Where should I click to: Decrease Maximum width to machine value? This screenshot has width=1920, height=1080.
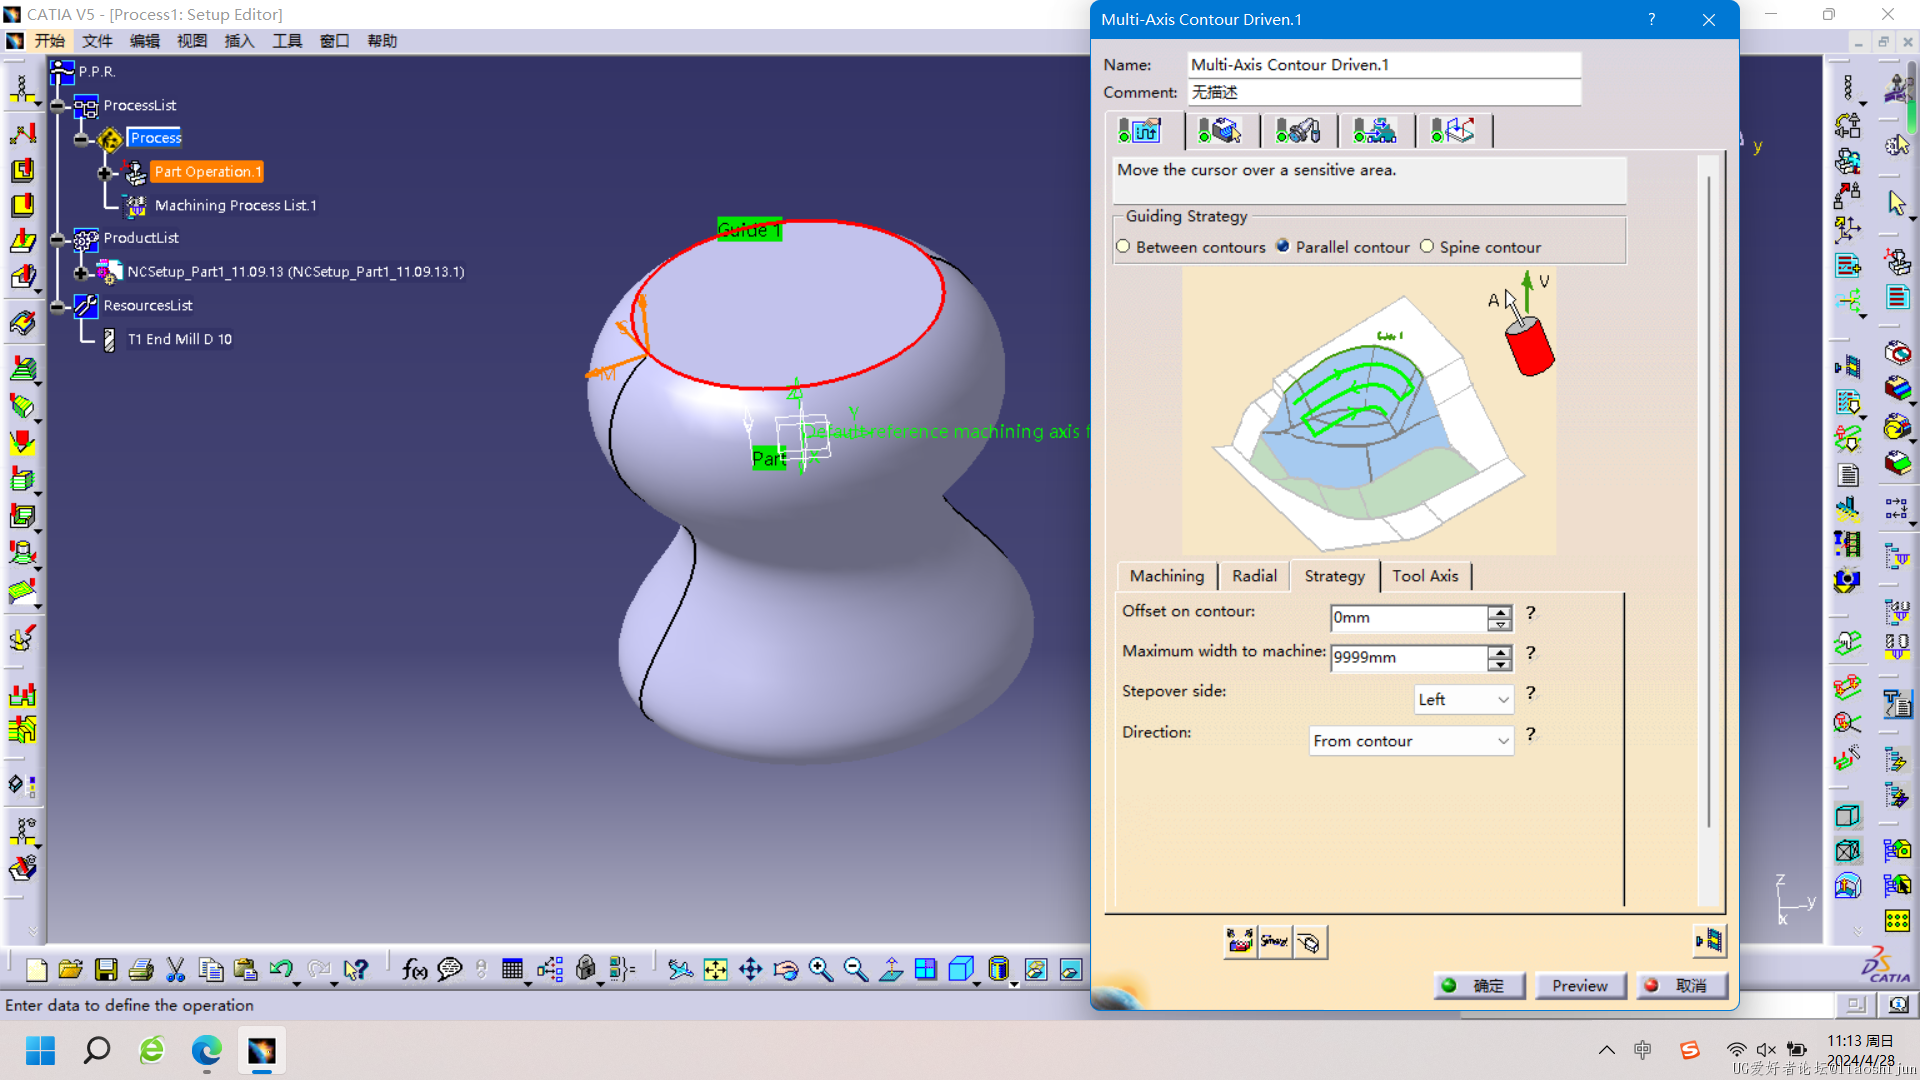pyautogui.click(x=1499, y=665)
